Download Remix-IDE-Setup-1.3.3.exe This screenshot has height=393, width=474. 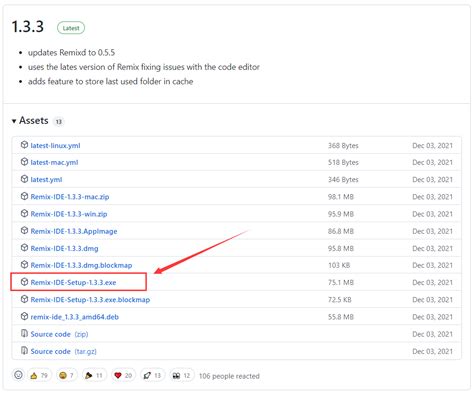coord(73,283)
